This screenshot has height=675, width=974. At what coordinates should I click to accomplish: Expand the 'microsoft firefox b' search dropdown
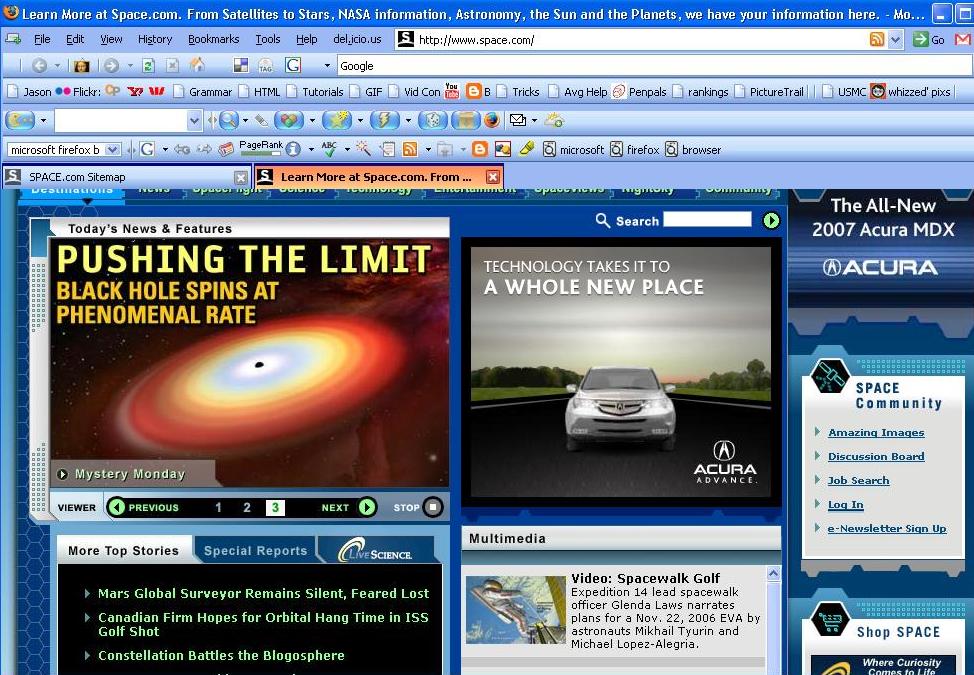coord(112,150)
